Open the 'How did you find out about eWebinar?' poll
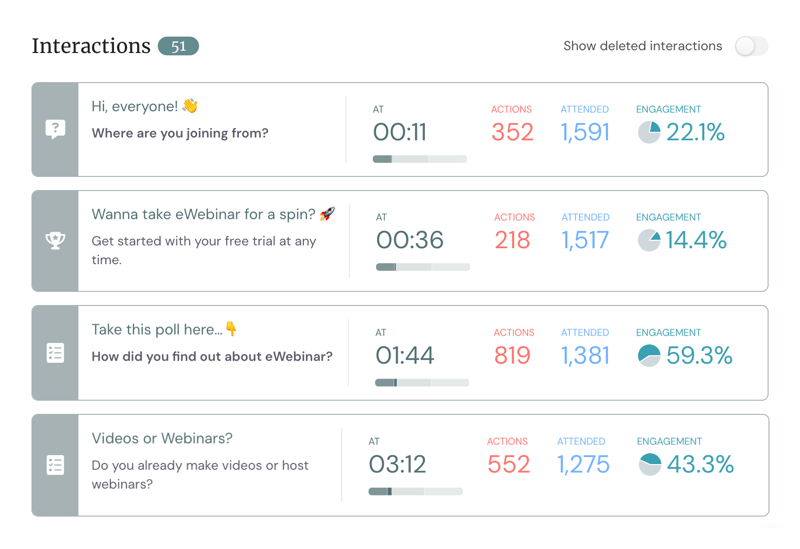Image resolution: width=800 pixels, height=549 pixels. pos(212,356)
